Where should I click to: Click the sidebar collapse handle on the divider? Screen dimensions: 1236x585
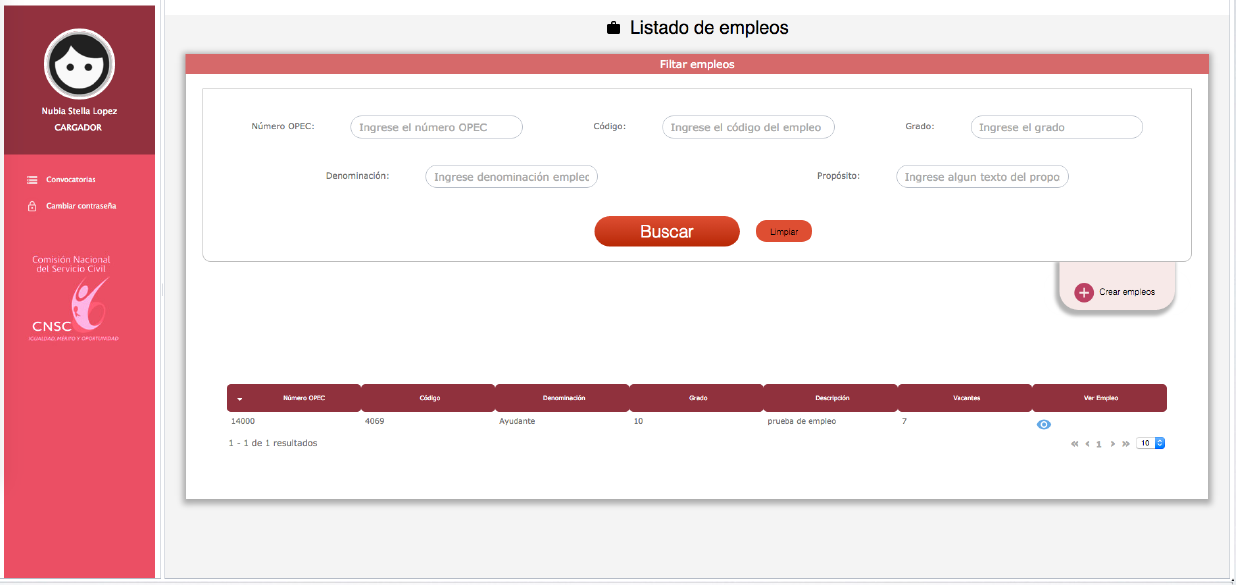pos(162,290)
